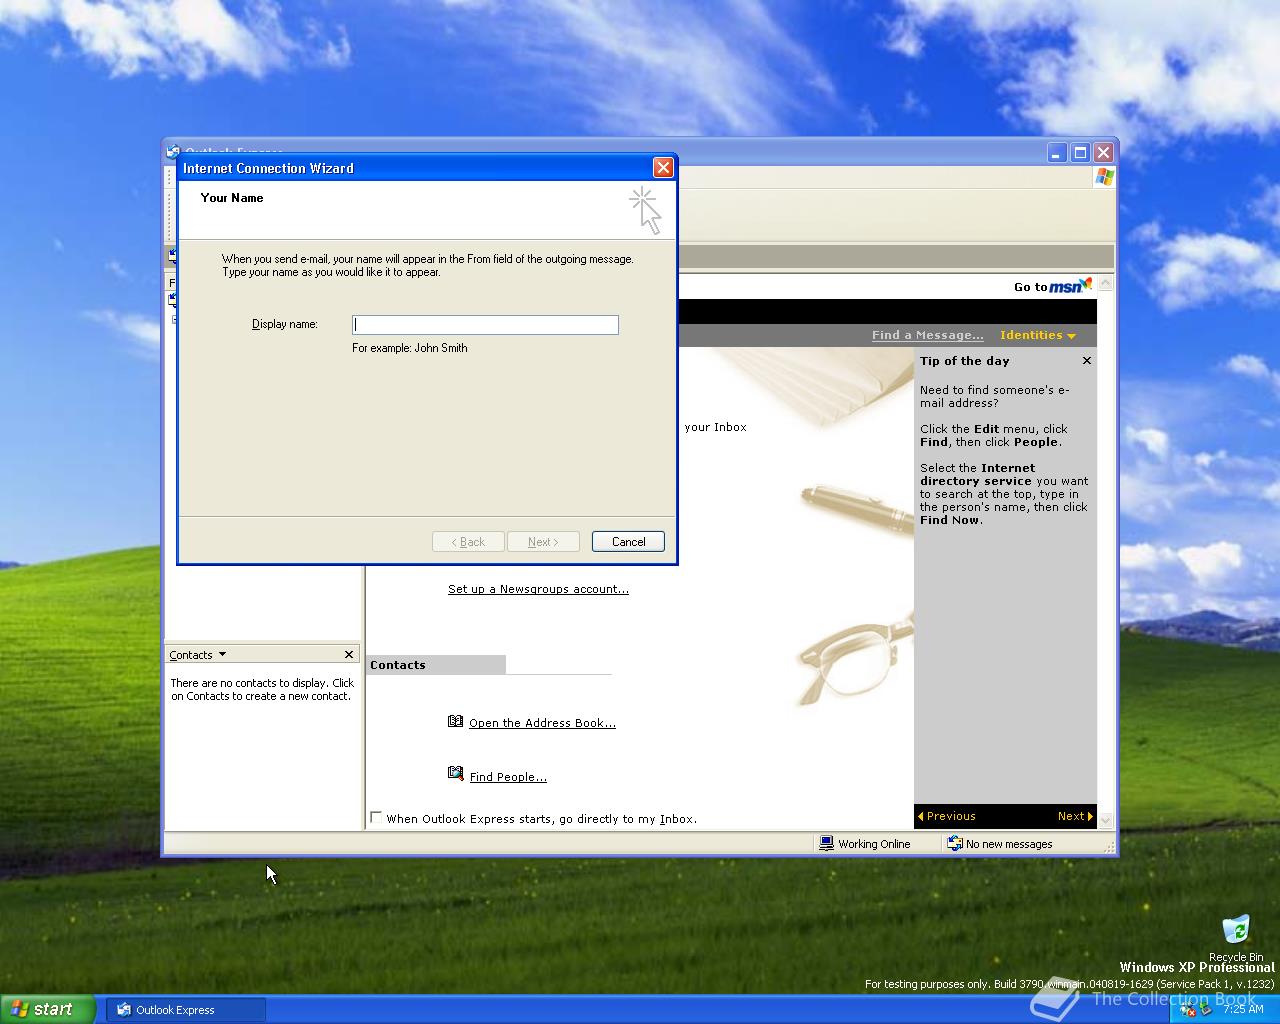Open the Recycle Bin icon

tap(1236, 930)
